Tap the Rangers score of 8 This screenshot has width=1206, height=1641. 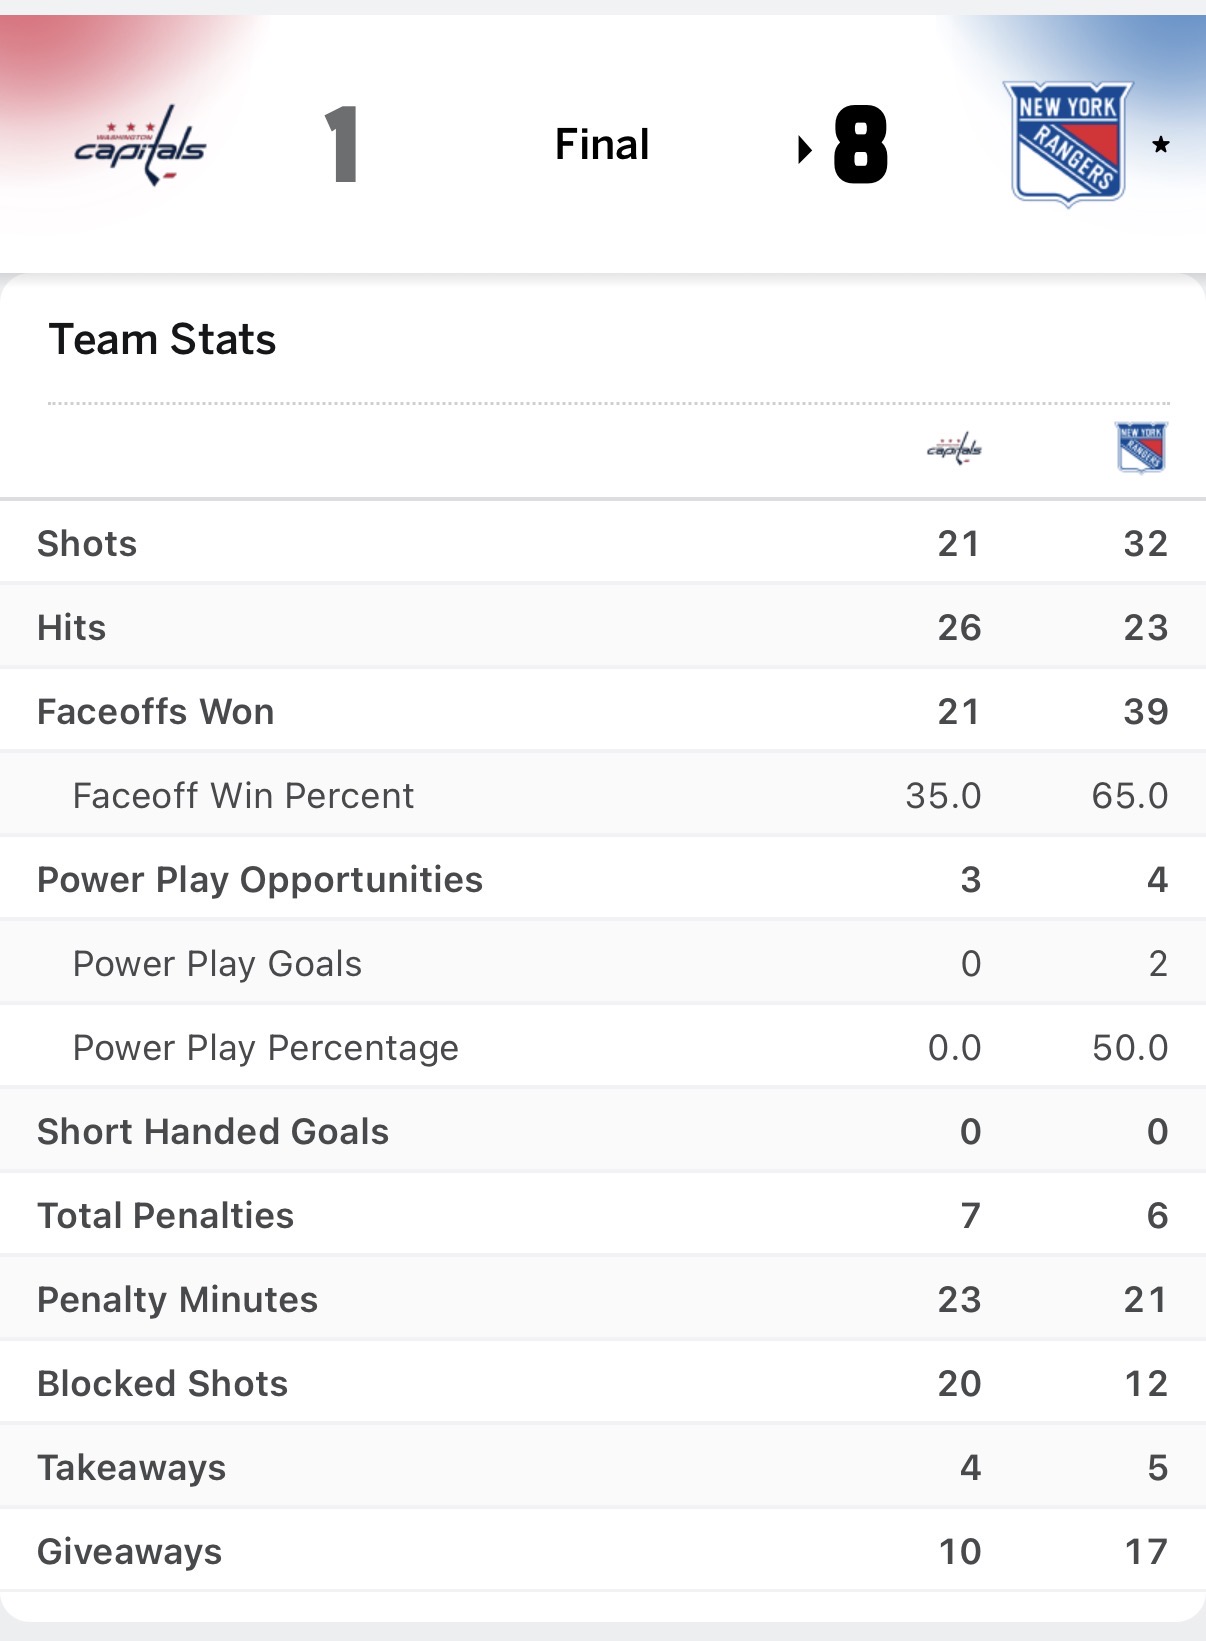pos(861,145)
